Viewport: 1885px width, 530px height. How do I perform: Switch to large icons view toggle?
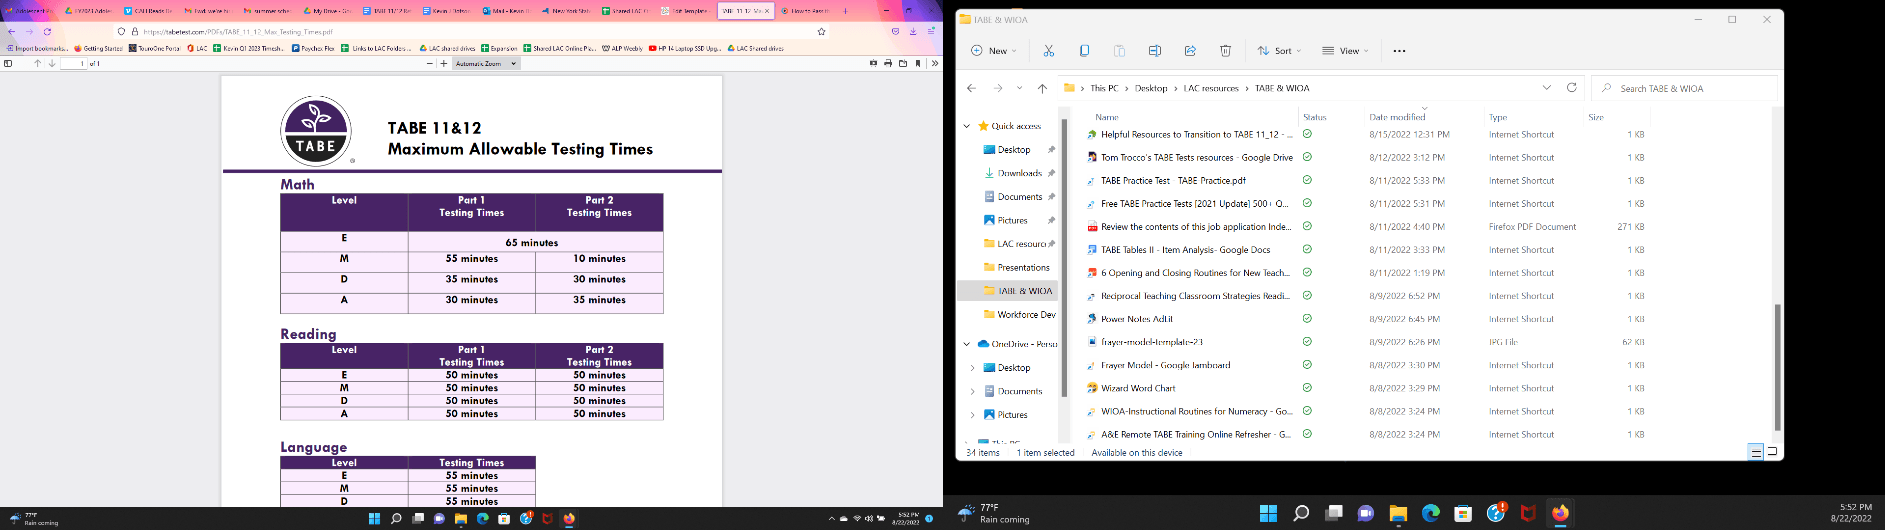pyautogui.click(x=1772, y=452)
